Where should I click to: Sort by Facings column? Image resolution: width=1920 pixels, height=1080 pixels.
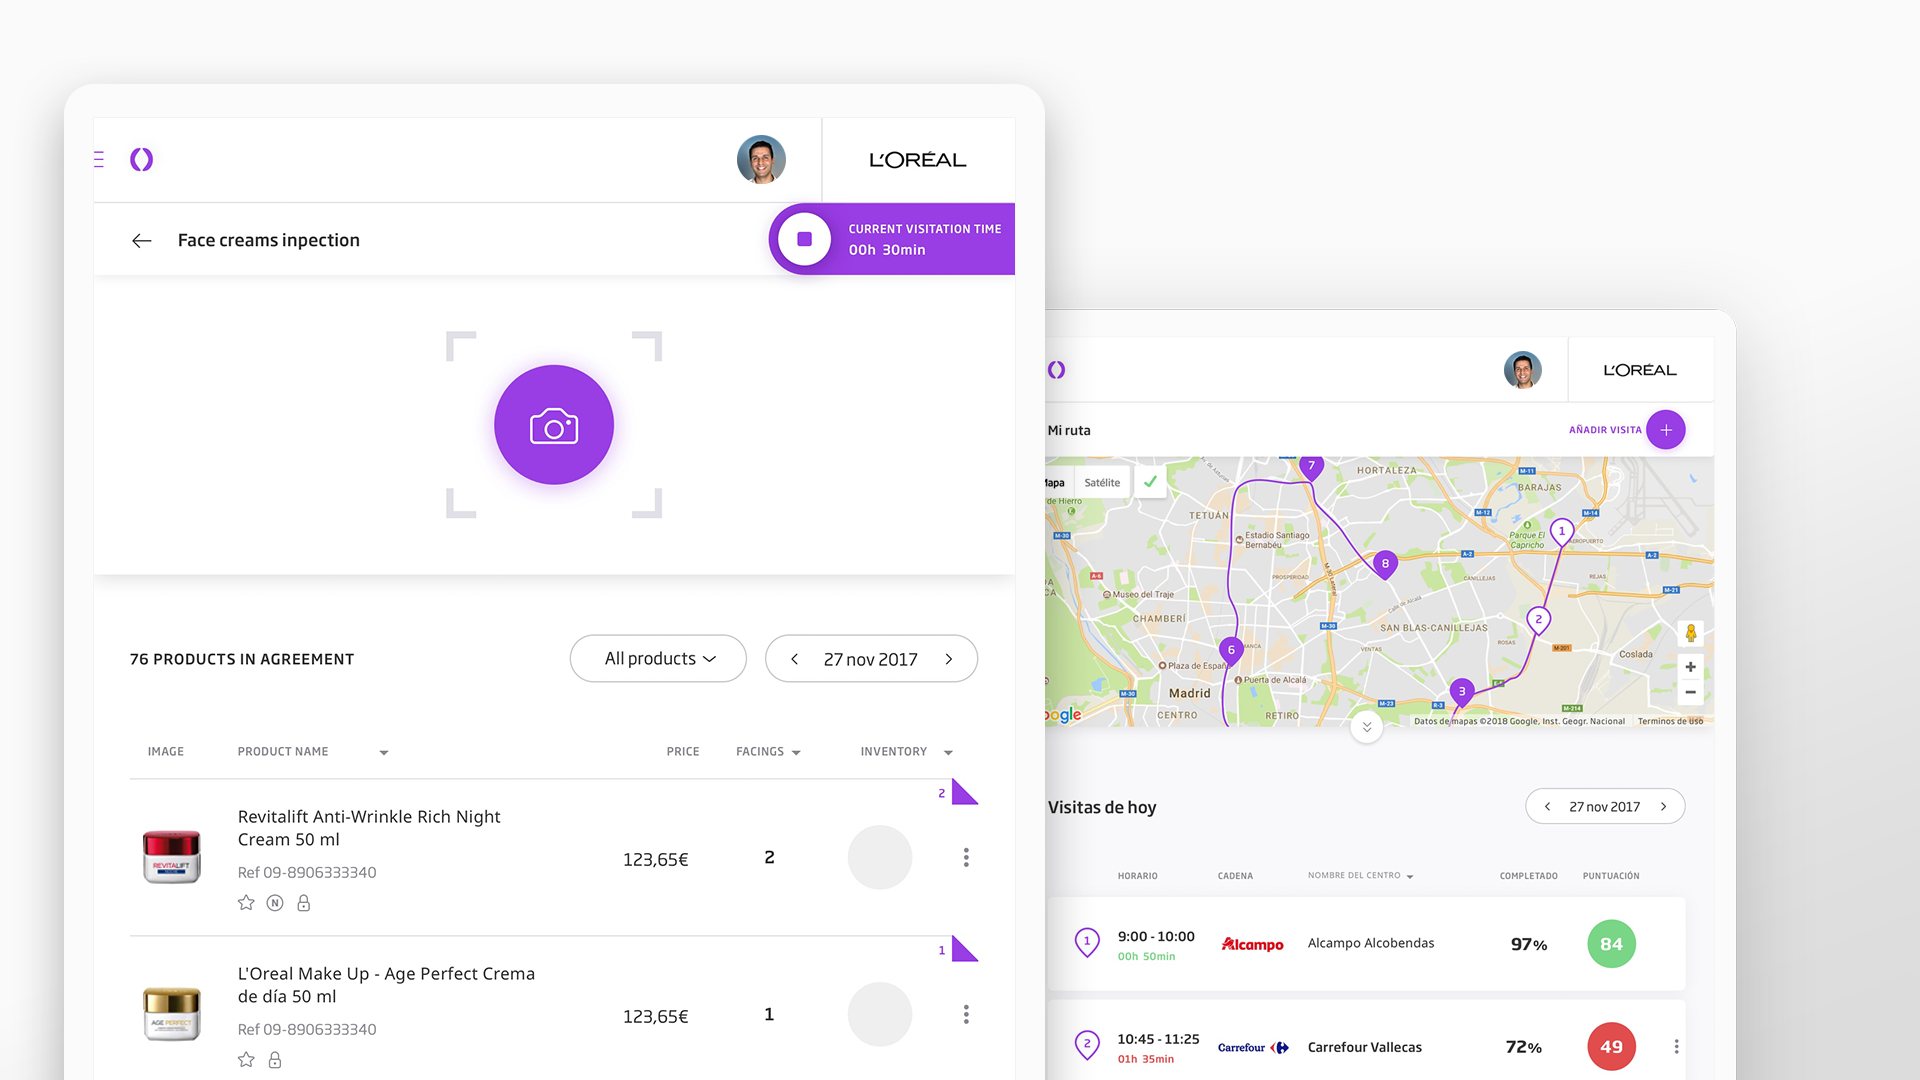(x=768, y=752)
